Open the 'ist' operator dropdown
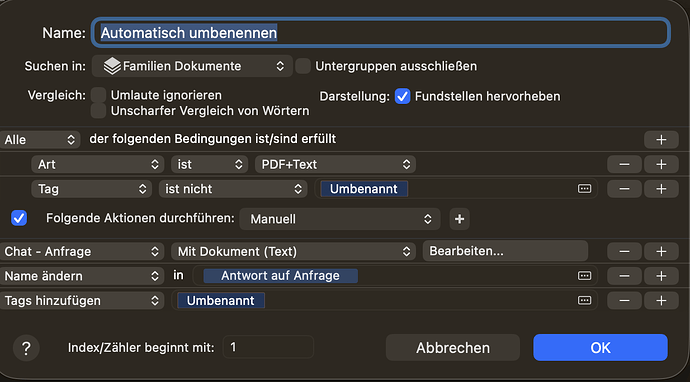 point(209,164)
